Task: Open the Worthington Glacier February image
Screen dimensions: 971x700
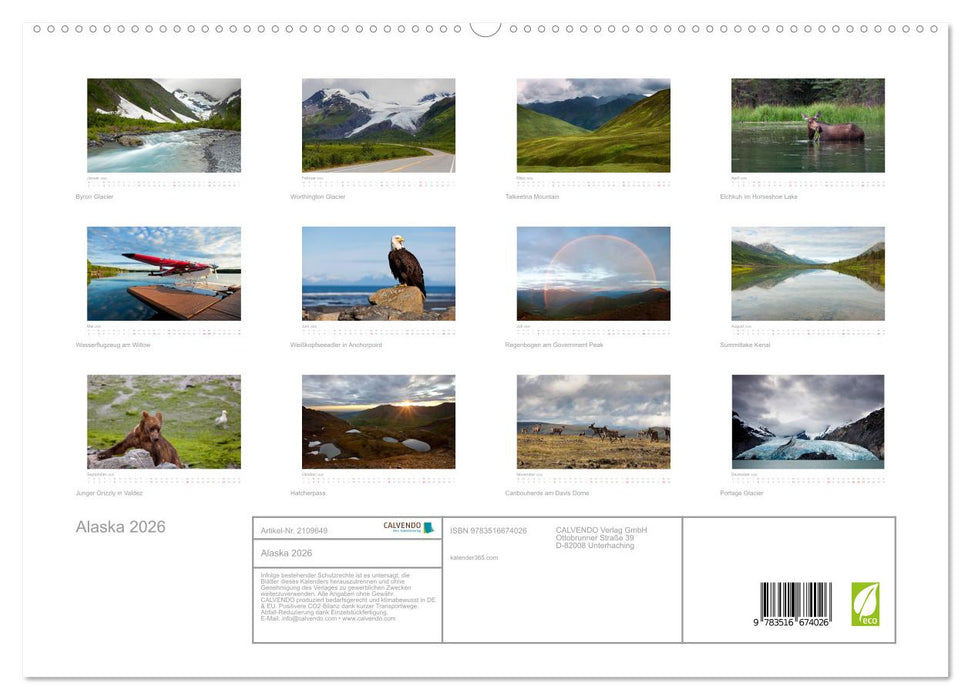Action: click(x=379, y=124)
